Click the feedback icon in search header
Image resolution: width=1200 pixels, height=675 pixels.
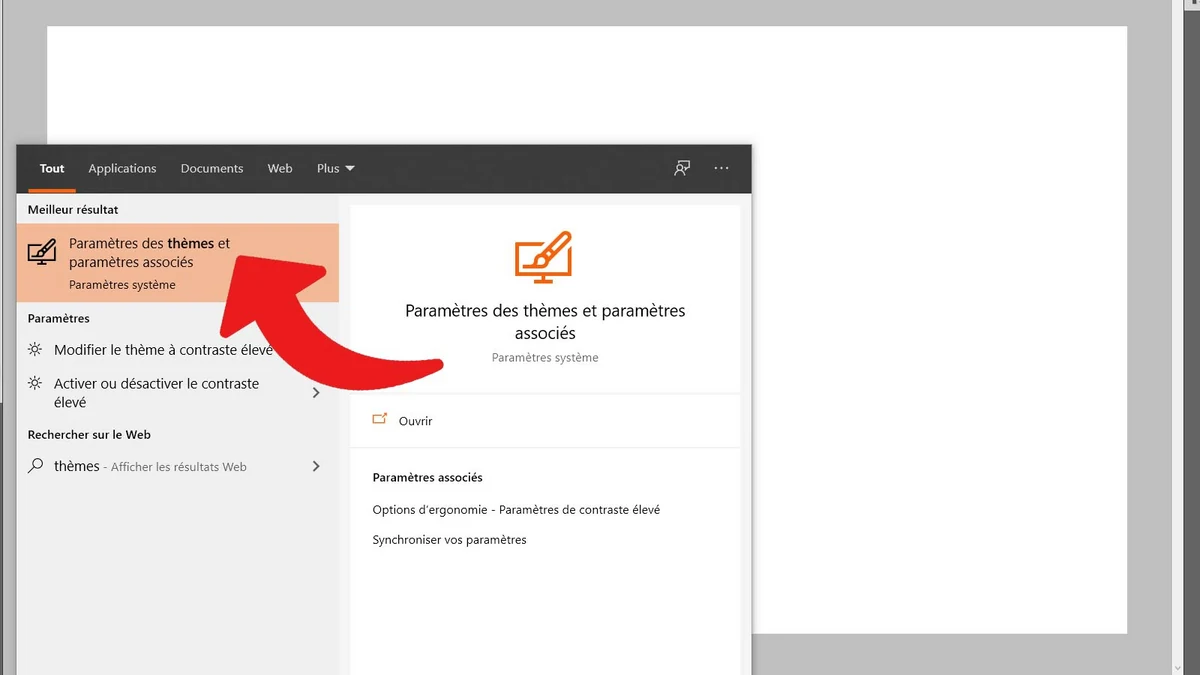click(682, 168)
